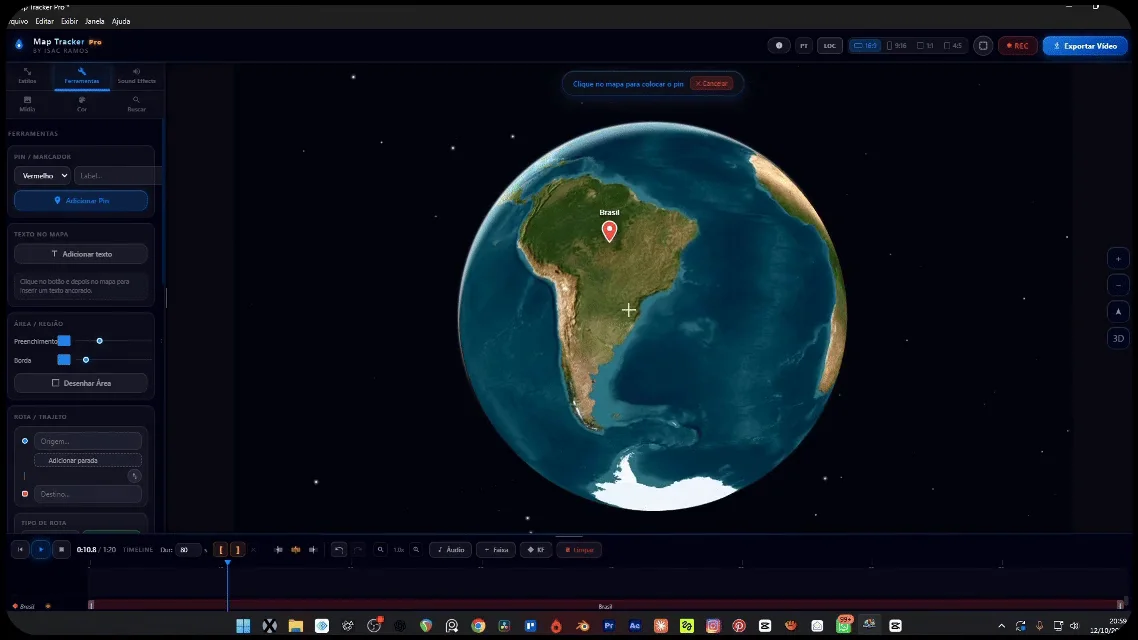Zoom out the map with minus
The image size is (1138, 640).
(1118, 285)
